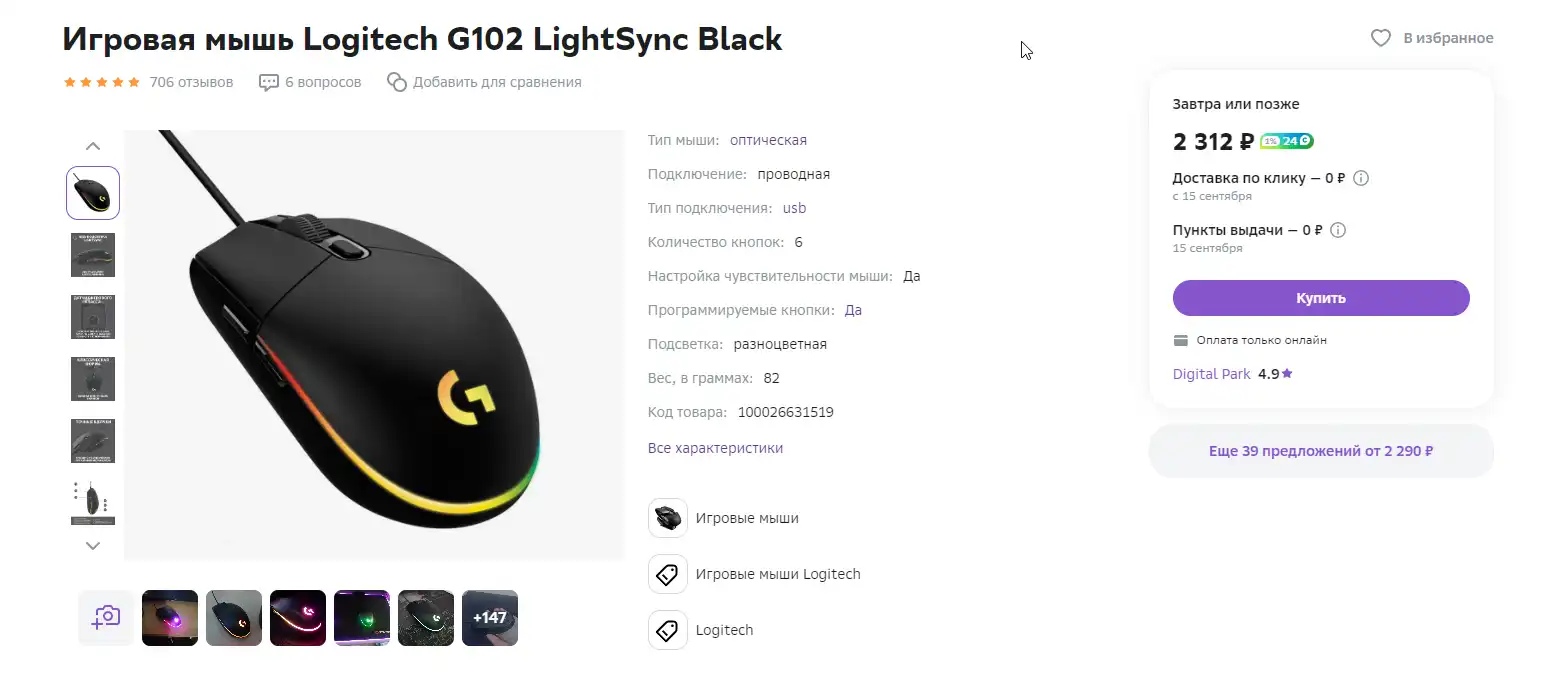
Task: Open the Игровые мыши Logitech category link
Action: [x=777, y=574]
